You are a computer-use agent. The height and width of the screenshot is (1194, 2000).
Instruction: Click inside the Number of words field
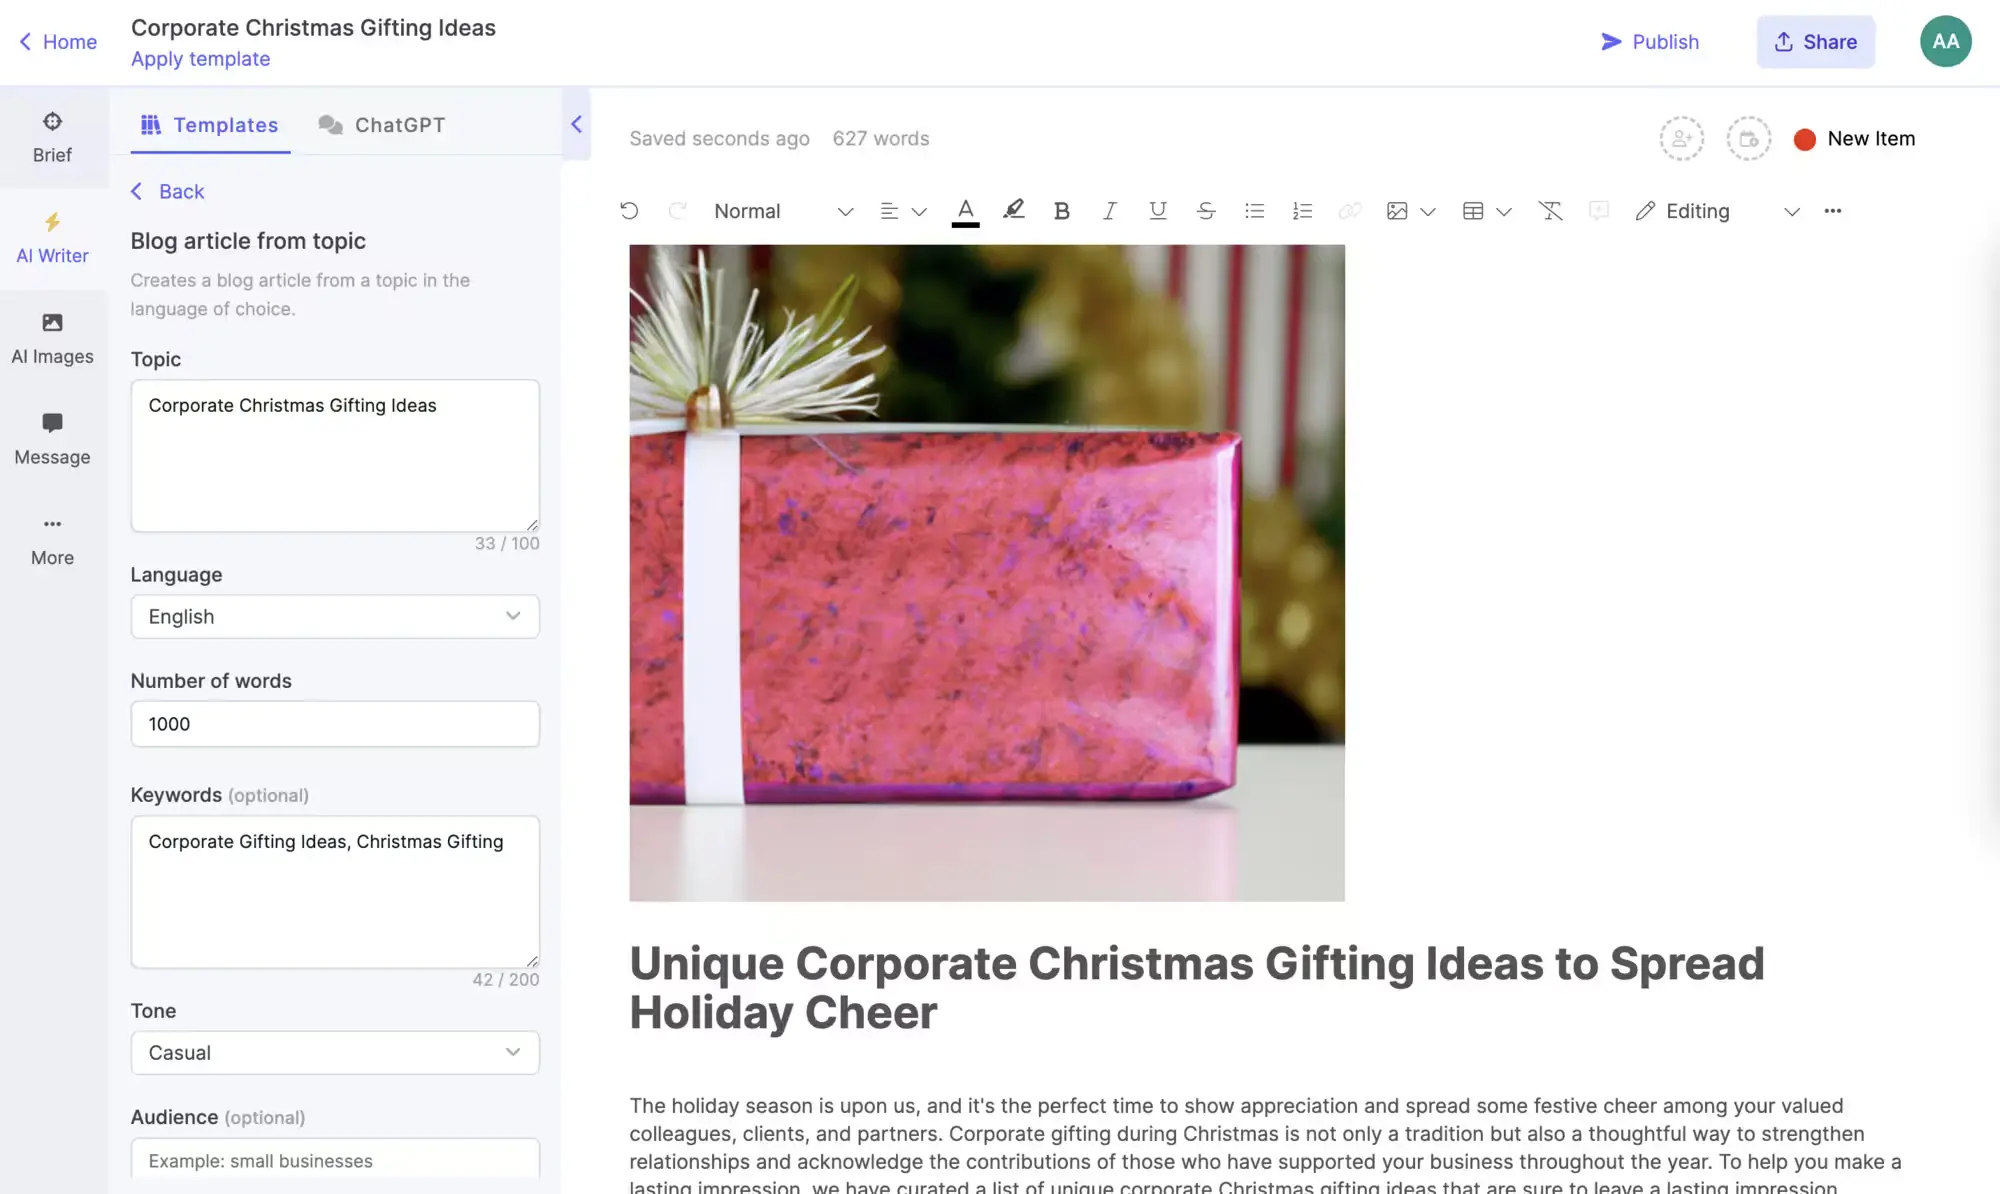(334, 723)
